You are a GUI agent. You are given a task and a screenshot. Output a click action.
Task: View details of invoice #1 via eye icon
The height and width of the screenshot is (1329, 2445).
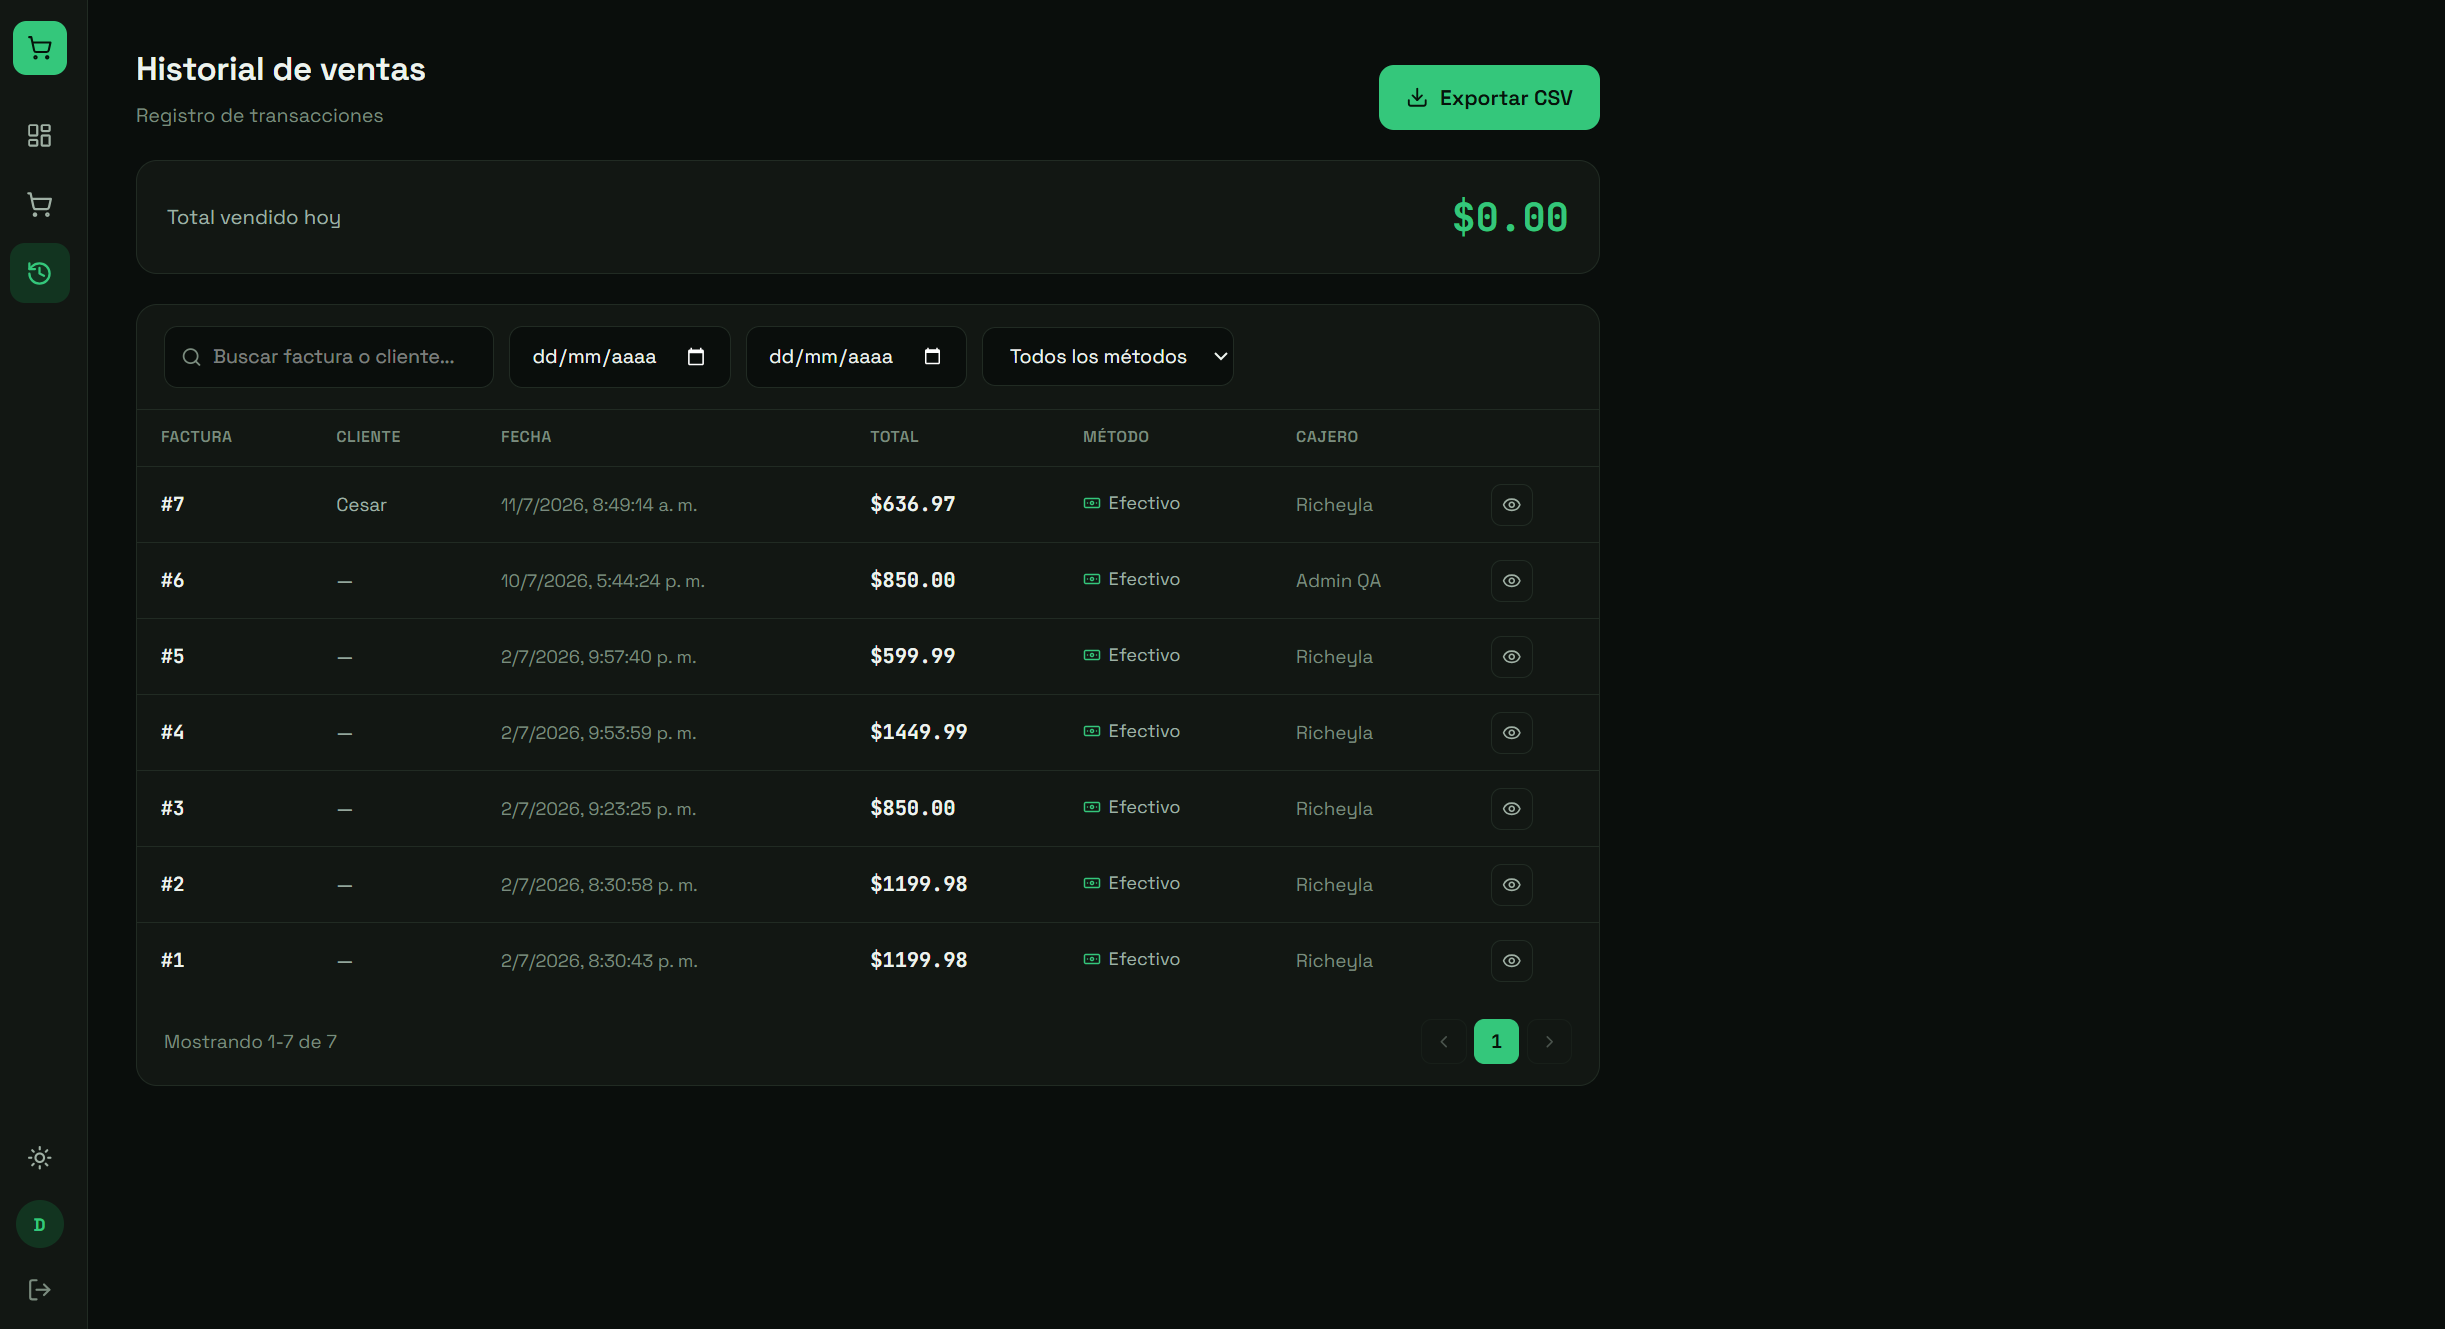1512,961
